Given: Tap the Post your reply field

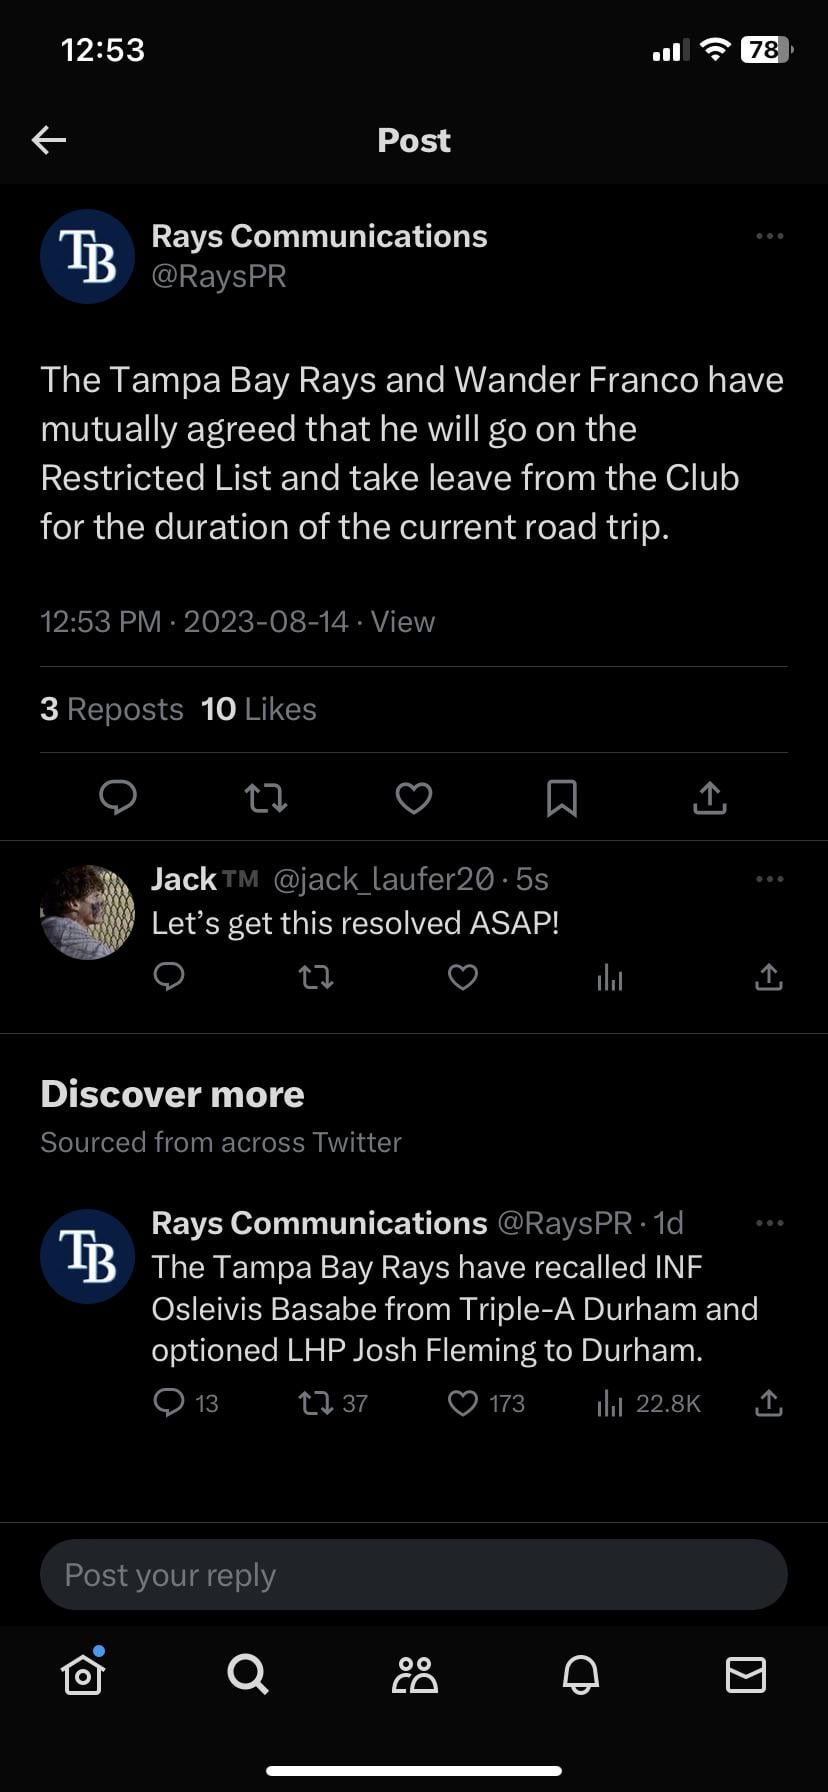Looking at the screenshot, I should (x=414, y=1575).
